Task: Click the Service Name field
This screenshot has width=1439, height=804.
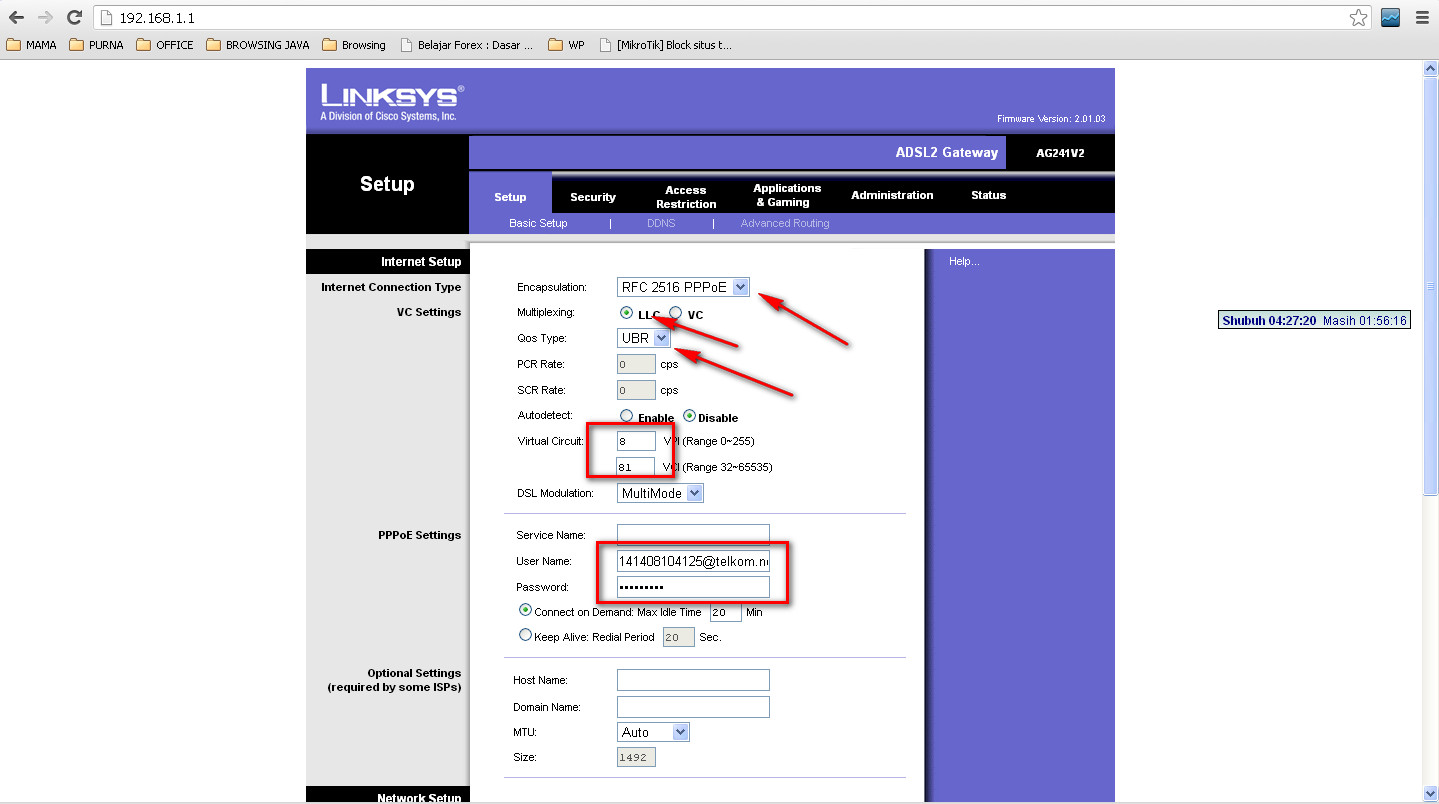Action: pyautogui.click(x=693, y=535)
